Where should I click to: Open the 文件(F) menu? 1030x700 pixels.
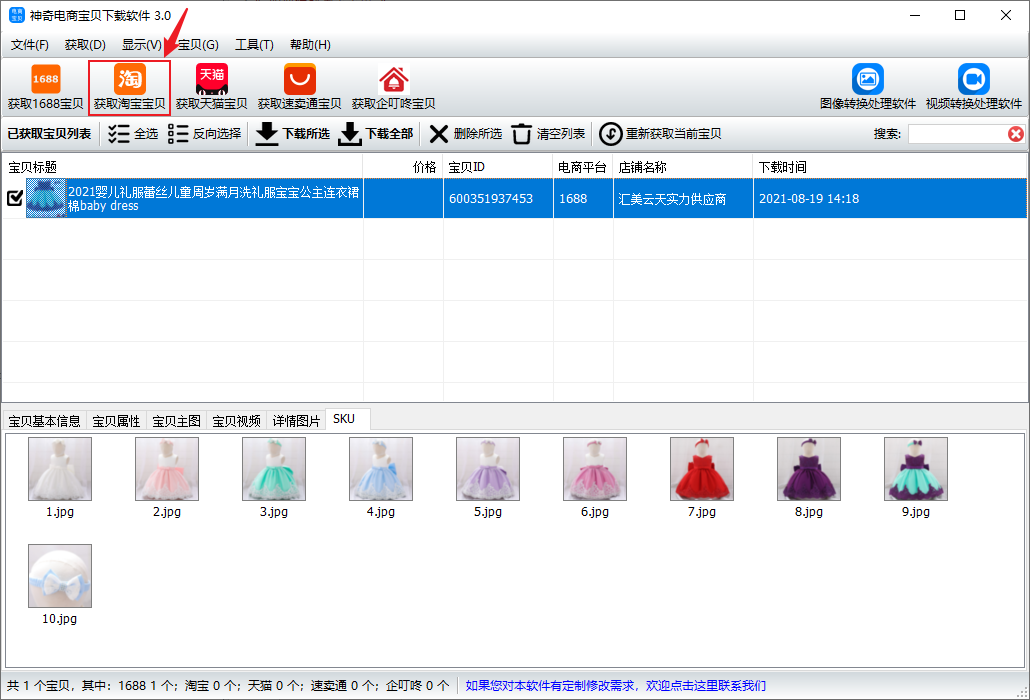[30, 45]
